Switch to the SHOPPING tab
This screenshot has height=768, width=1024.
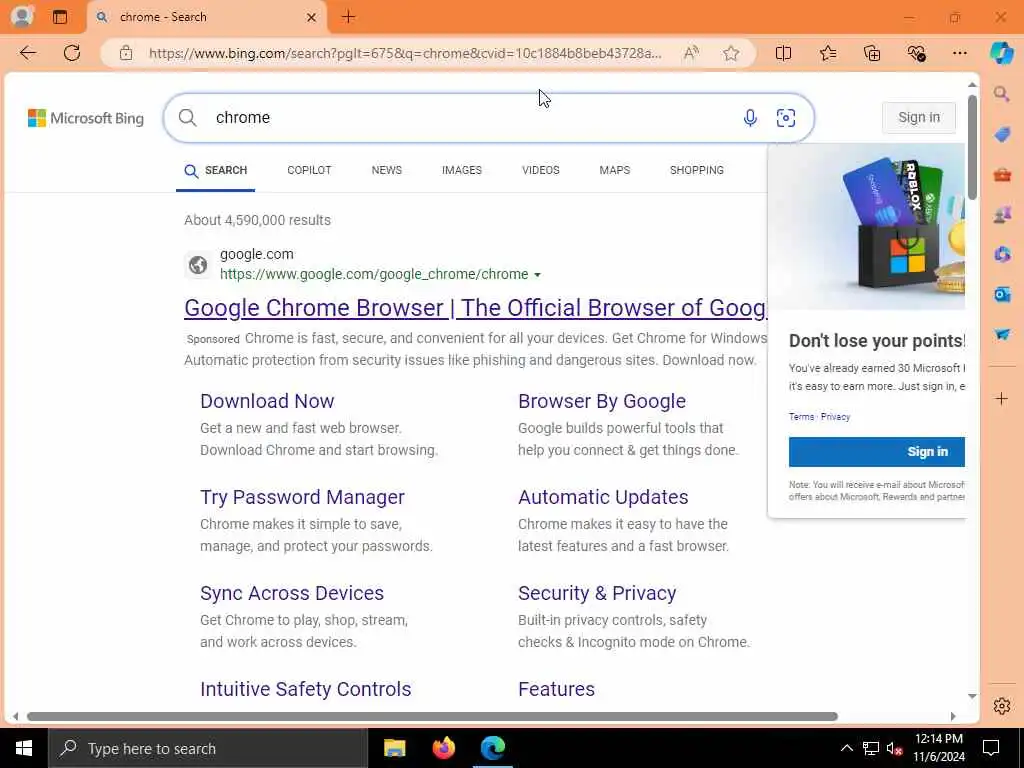697,170
